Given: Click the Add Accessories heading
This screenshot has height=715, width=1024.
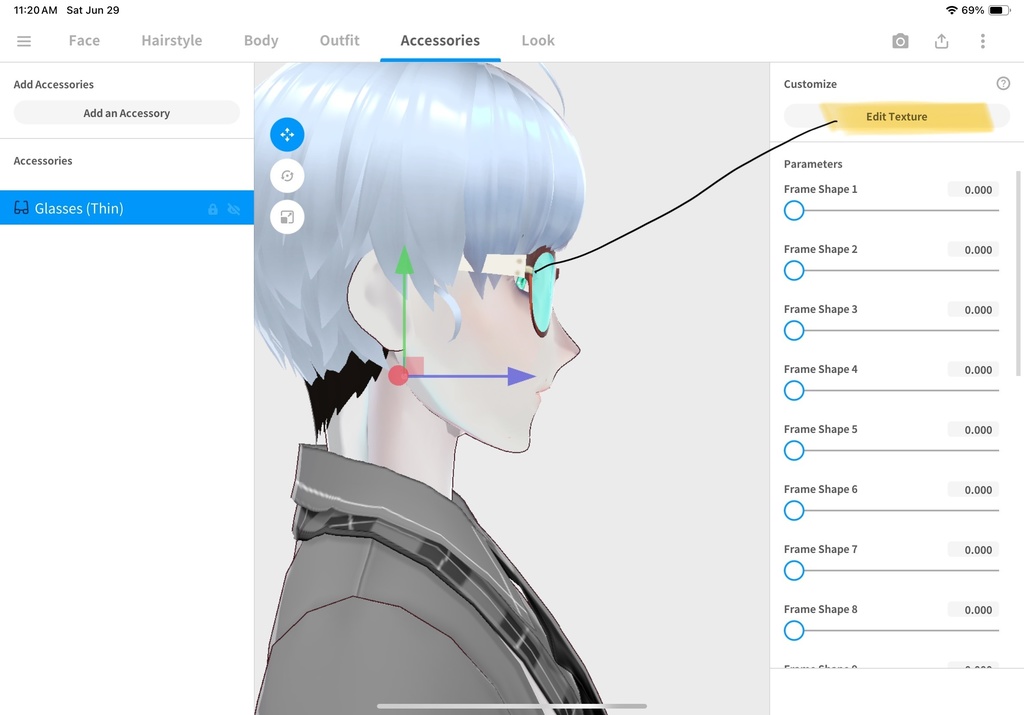Looking at the screenshot, I should point(54,84).
